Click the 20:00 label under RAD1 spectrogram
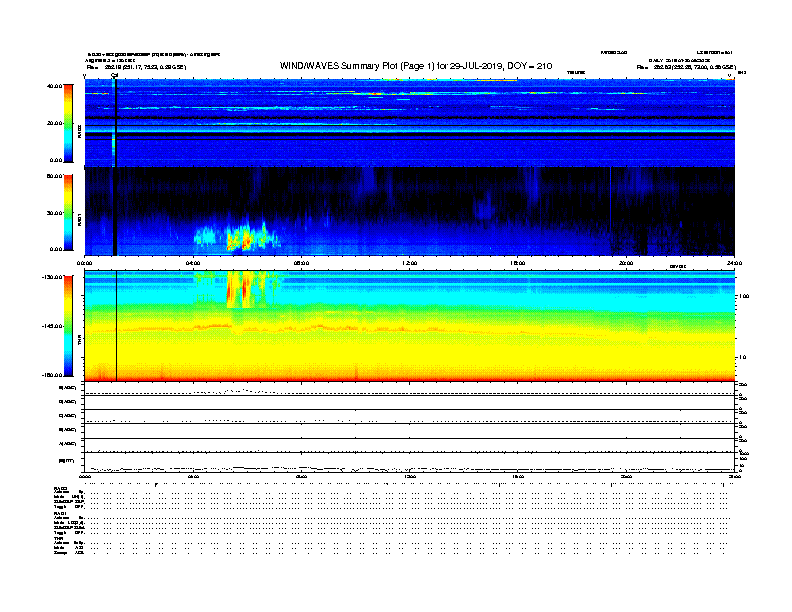This screenshot has height=612, width=792. point(626,263)
